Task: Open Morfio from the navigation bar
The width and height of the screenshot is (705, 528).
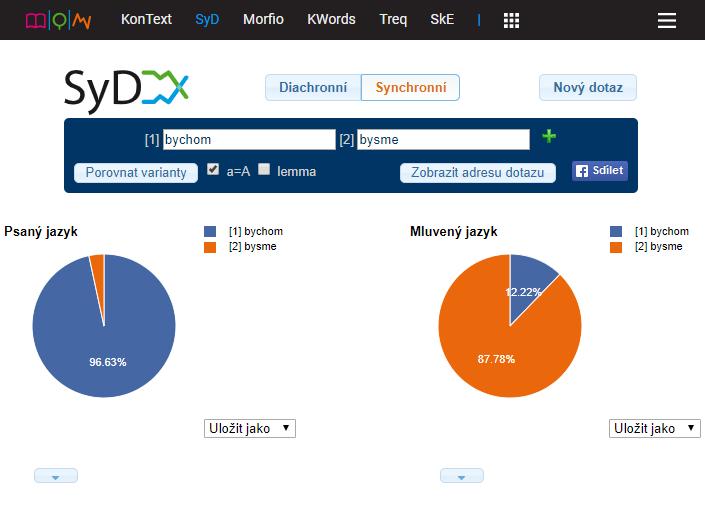Action: click(263, 19)
